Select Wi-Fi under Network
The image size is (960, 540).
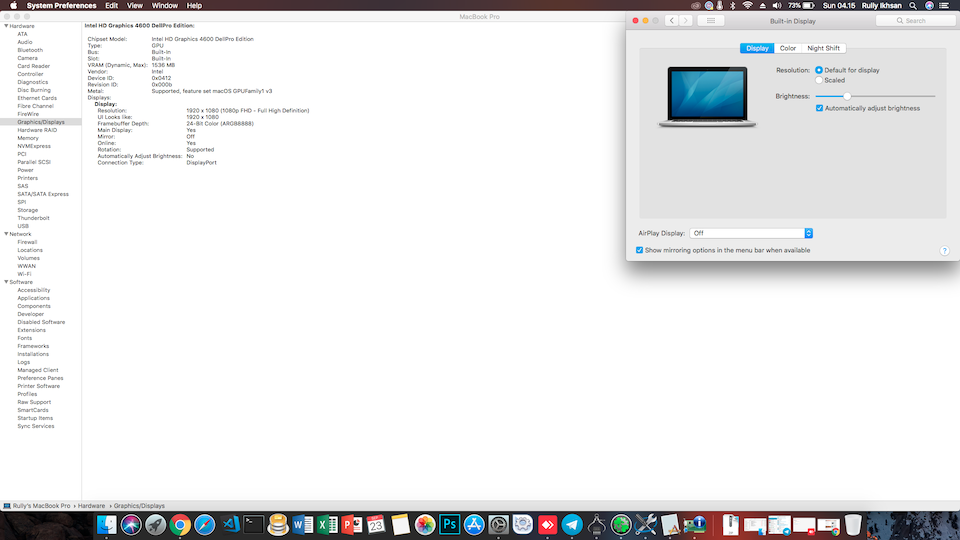click(x=24, y=274)
